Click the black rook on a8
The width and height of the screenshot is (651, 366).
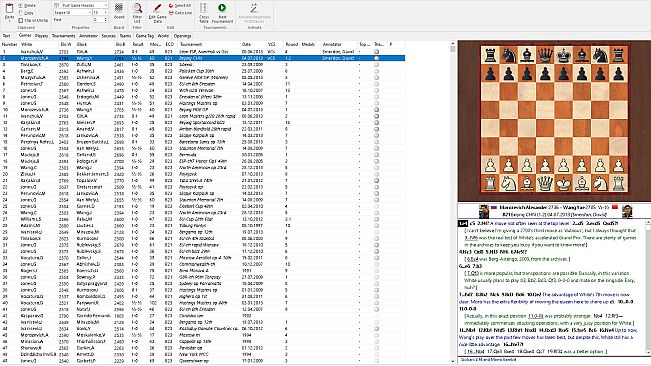click(x=490, y=55)
